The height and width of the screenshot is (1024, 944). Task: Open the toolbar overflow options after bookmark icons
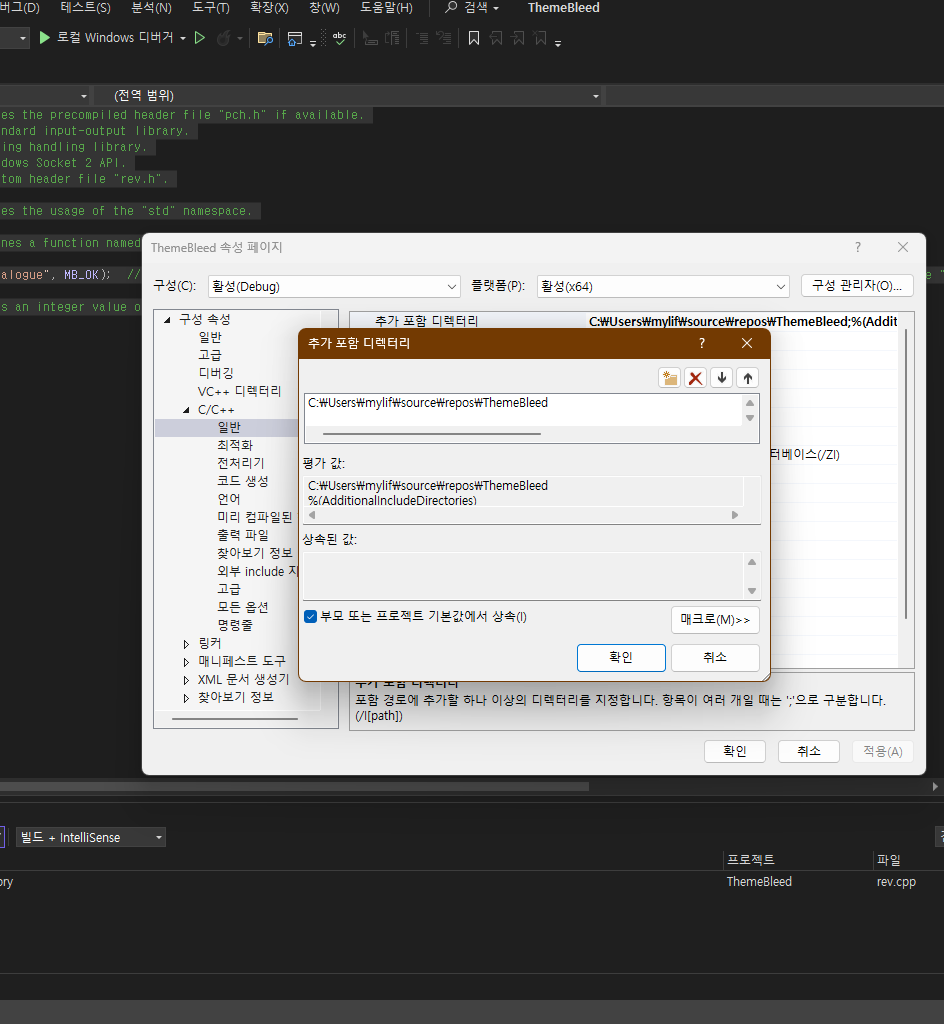click(x=558, y=43)
